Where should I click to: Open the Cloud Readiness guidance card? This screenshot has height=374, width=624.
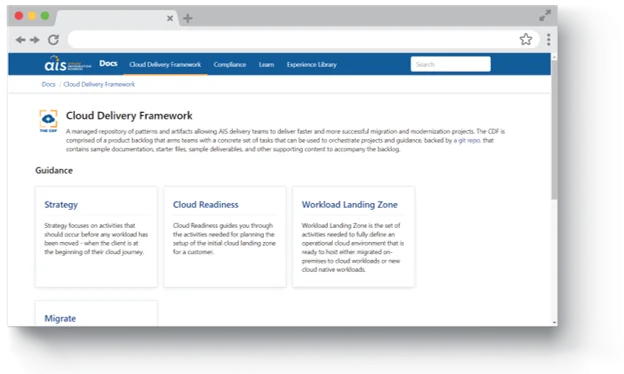pyautogui.click(x=225, y=237)
